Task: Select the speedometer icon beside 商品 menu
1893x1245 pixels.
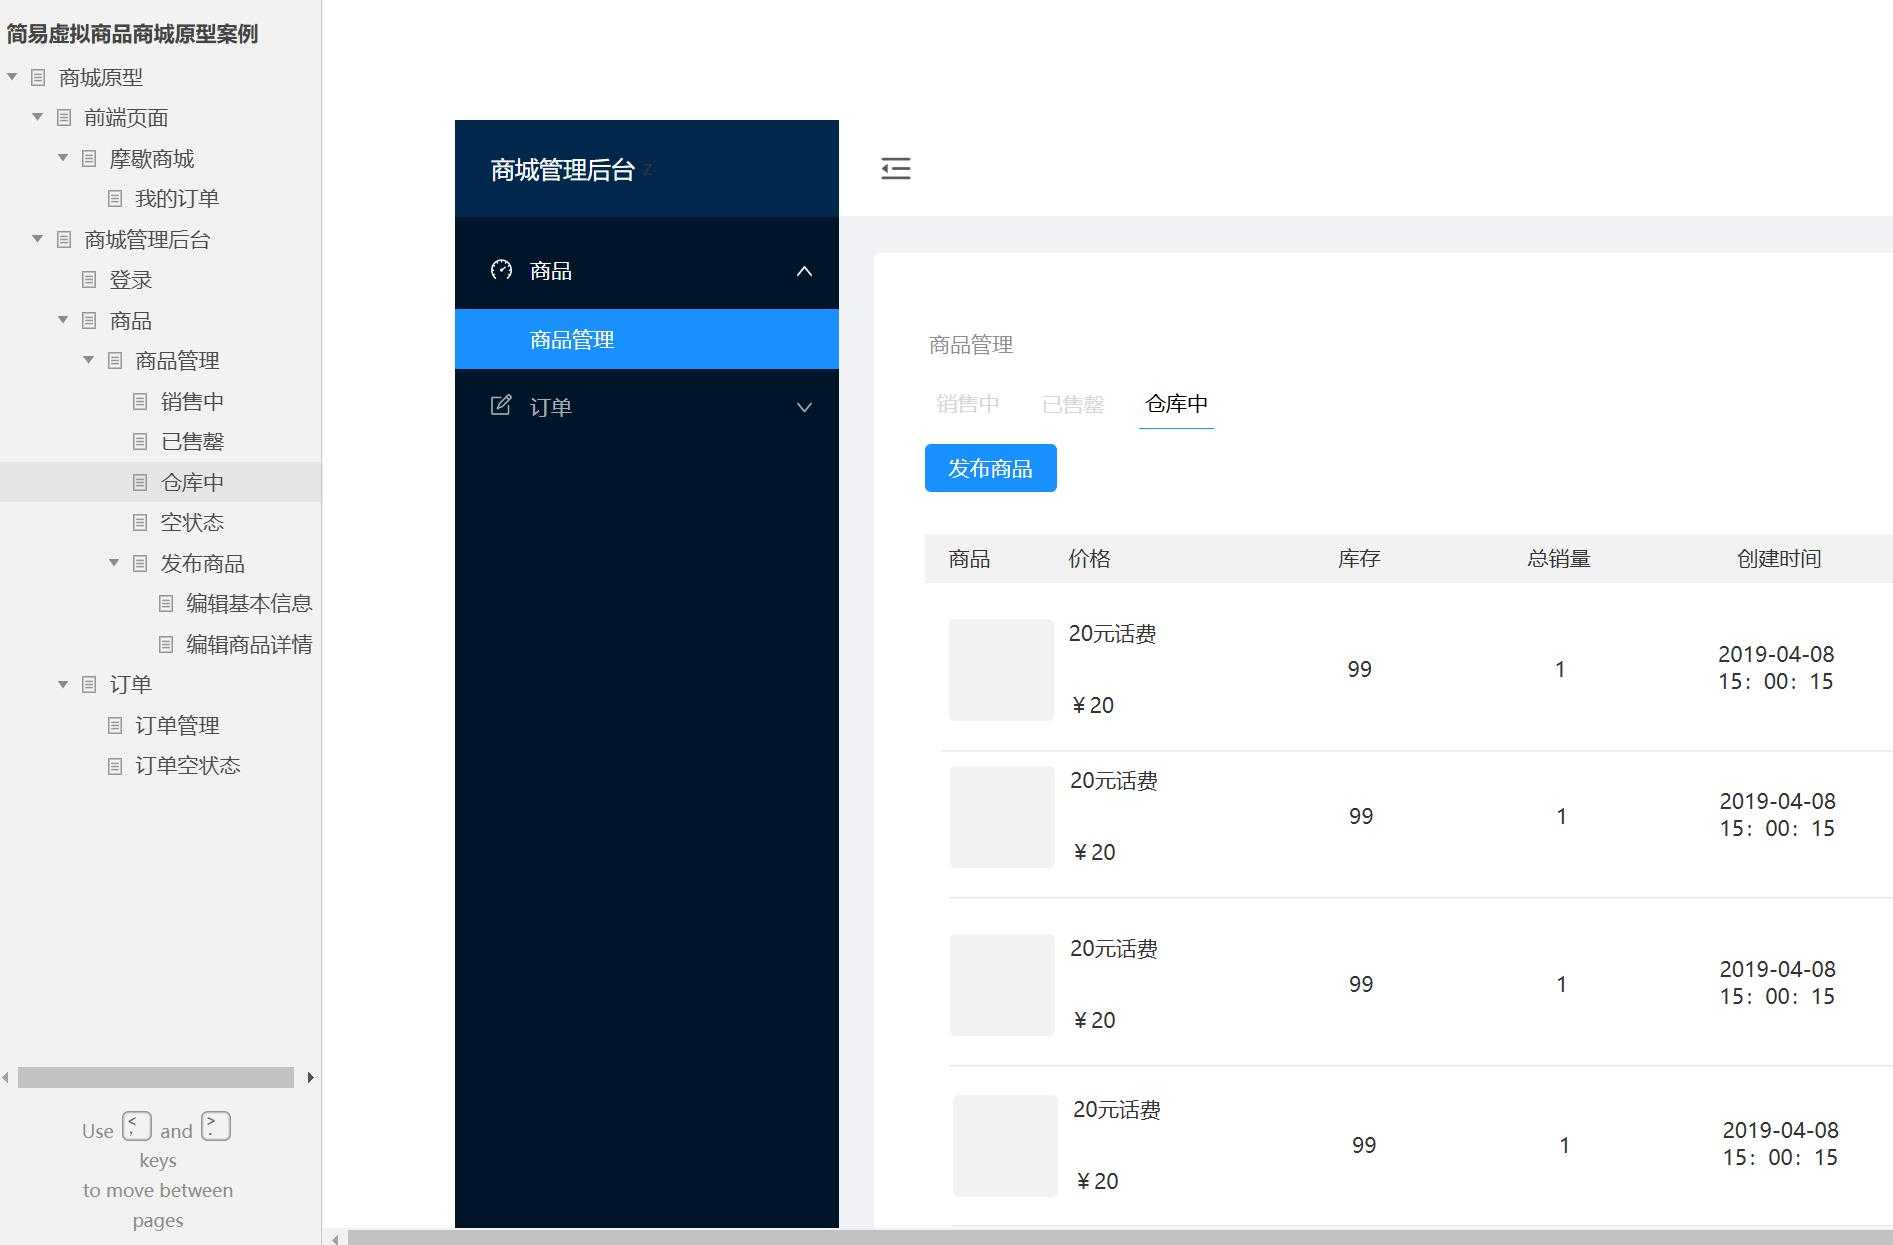Action: pos(501,270)
